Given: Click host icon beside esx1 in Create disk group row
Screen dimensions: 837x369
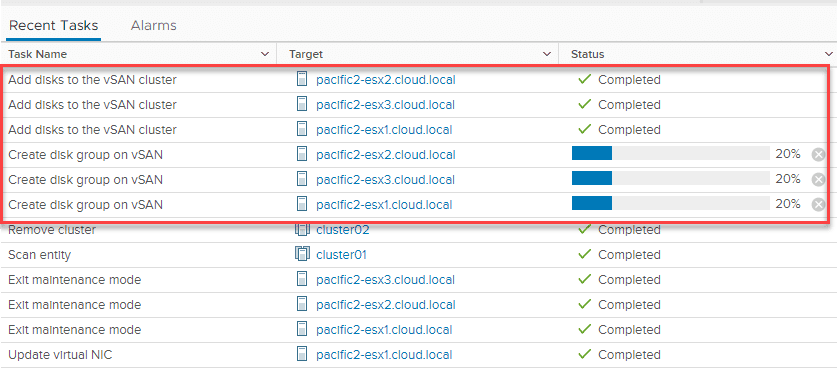Looking at the screenshot, I should point(302,204).
